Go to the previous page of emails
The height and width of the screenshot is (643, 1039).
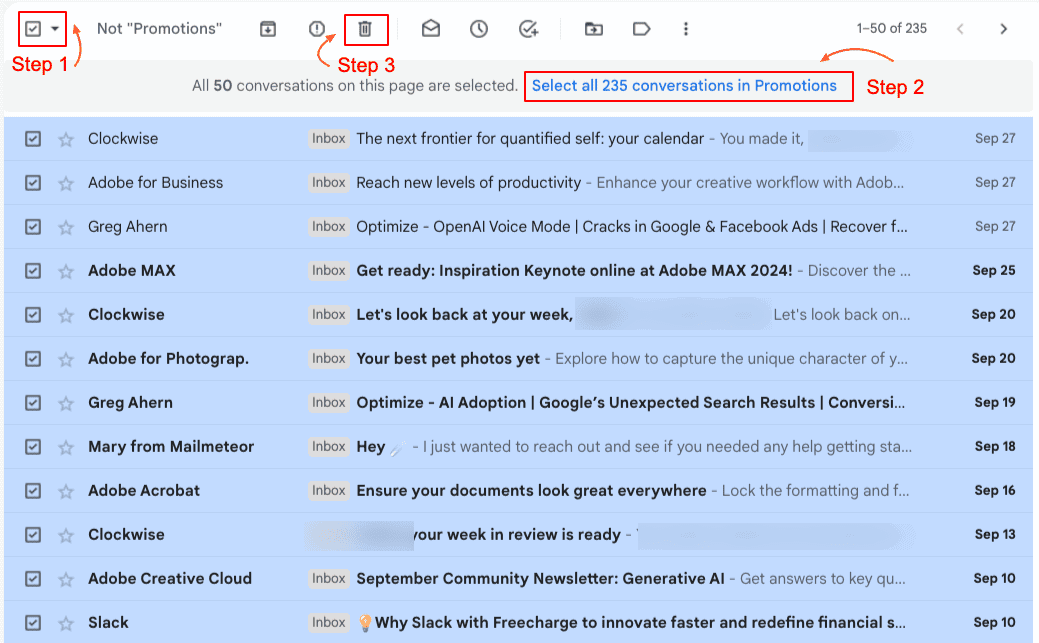[960, 29]
